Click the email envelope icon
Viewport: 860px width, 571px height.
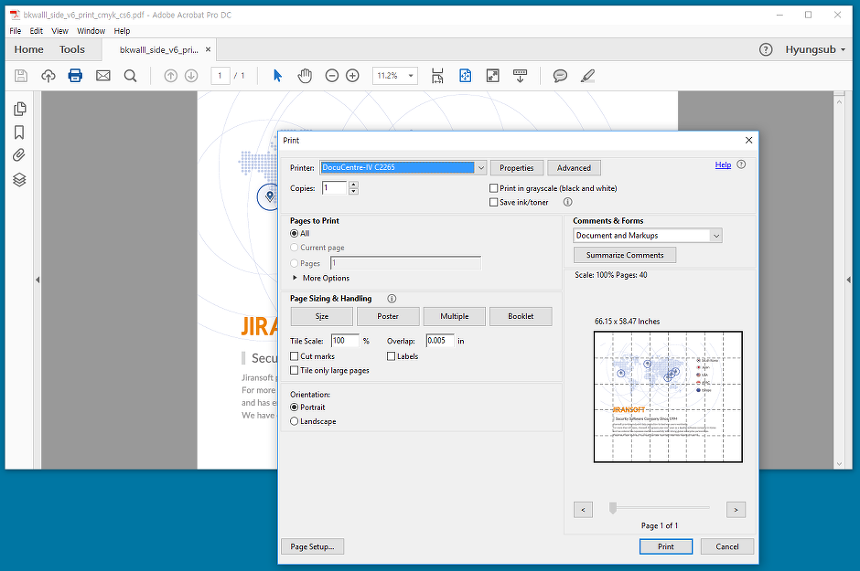[103, 76]
